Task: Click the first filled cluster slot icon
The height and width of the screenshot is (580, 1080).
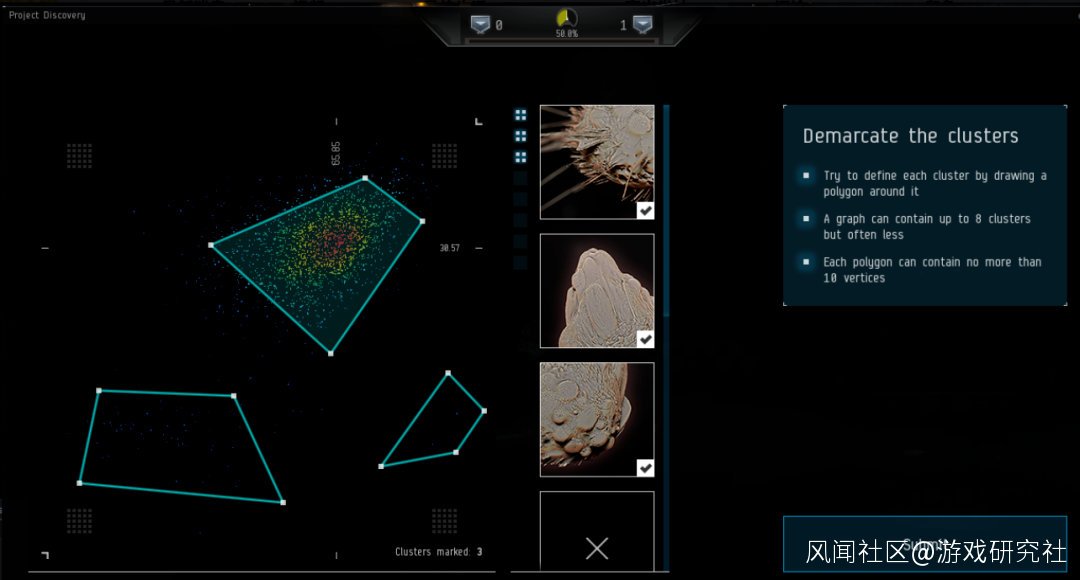Action: point(520,115)
